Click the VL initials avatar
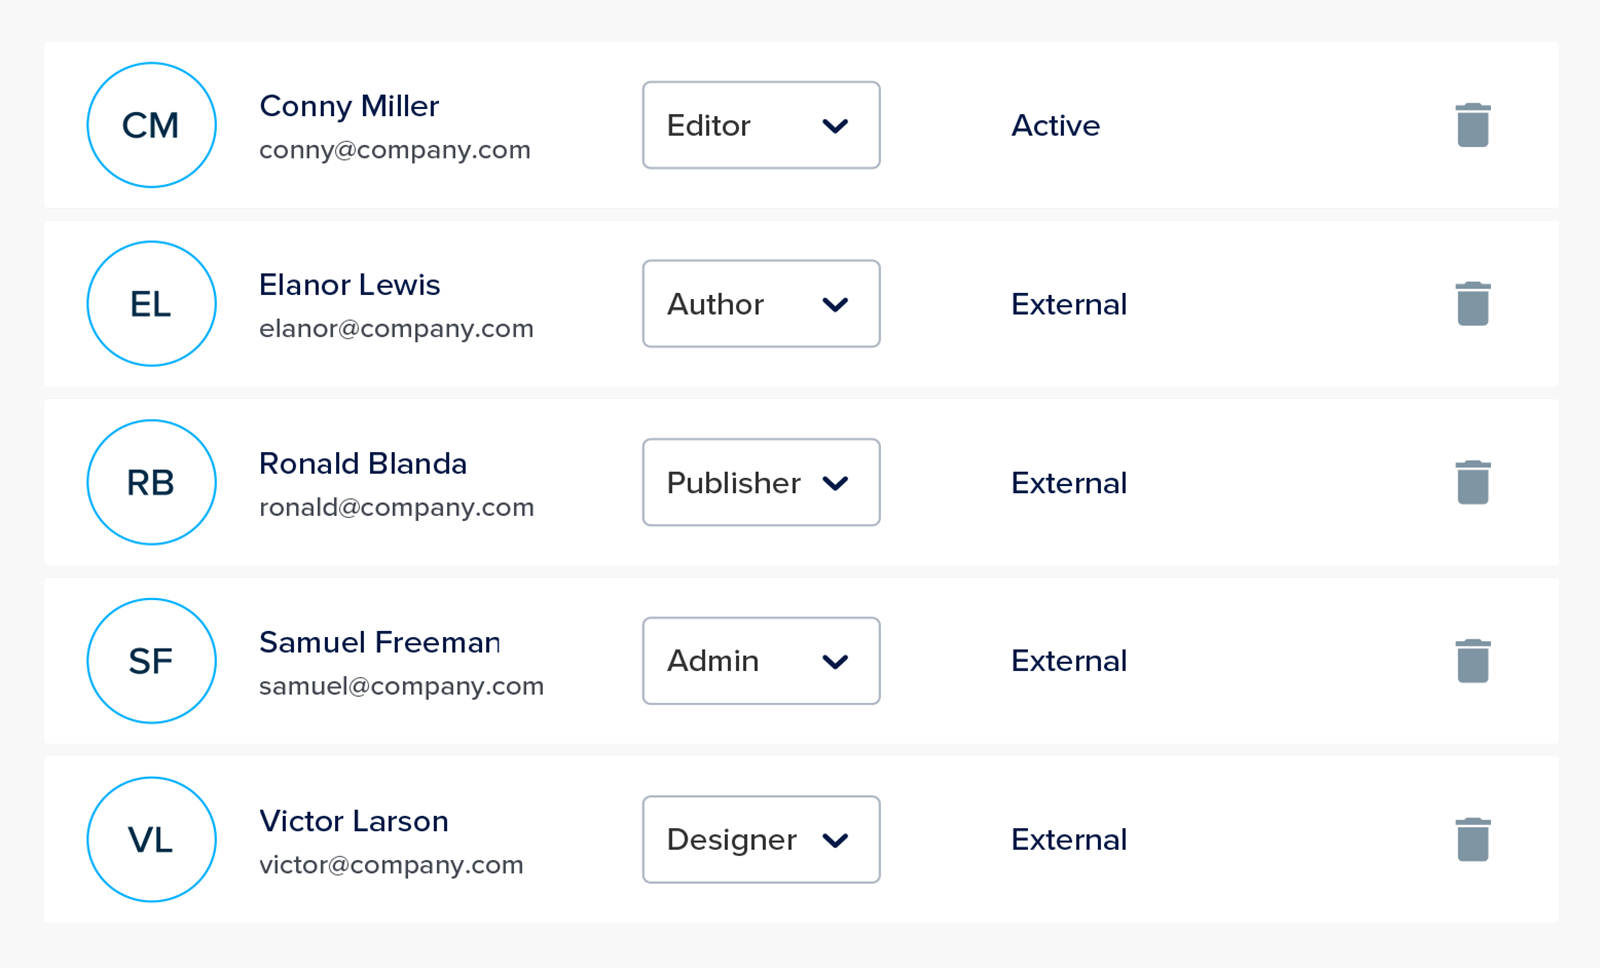This screenshot has height=968, width=1600. [151, 839]
